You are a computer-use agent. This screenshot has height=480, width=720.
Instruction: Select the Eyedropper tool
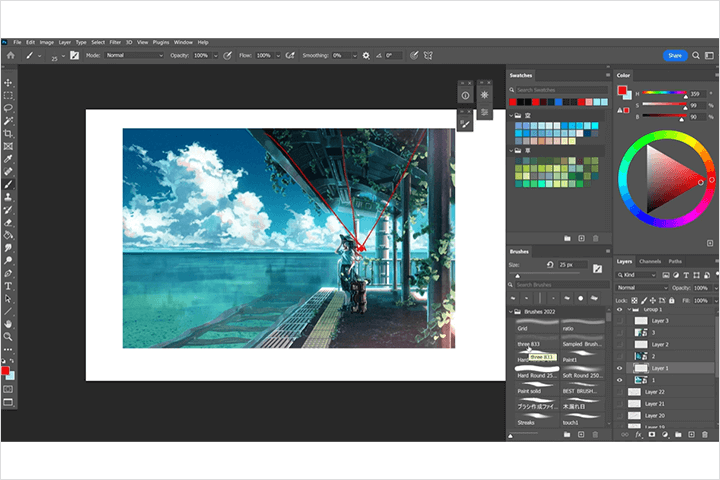(8, 159)
